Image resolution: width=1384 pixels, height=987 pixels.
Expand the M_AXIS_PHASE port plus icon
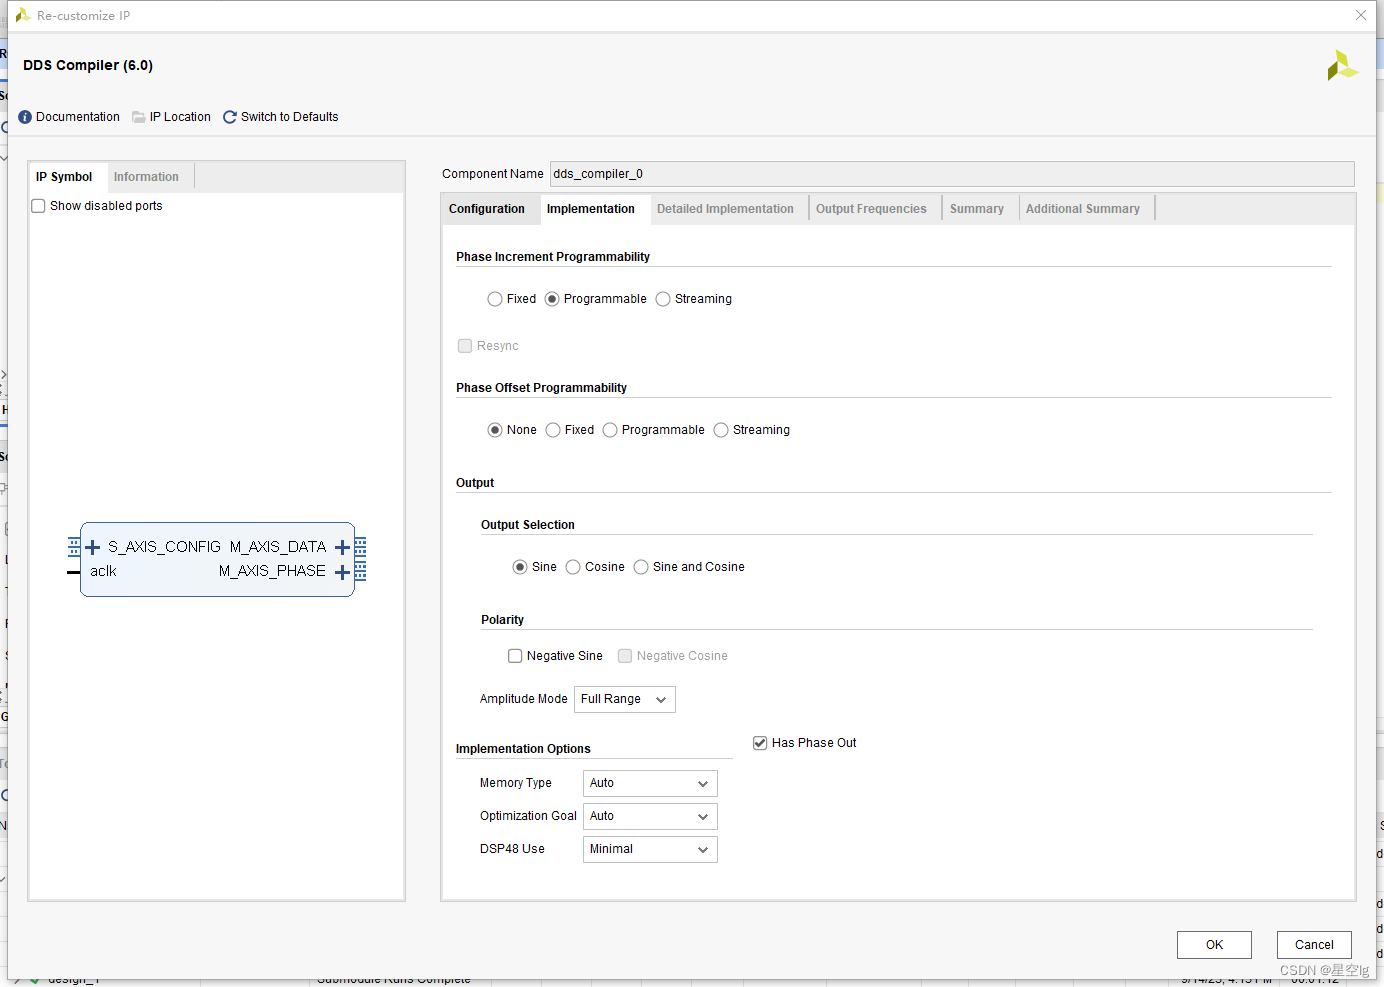(342, 572)
